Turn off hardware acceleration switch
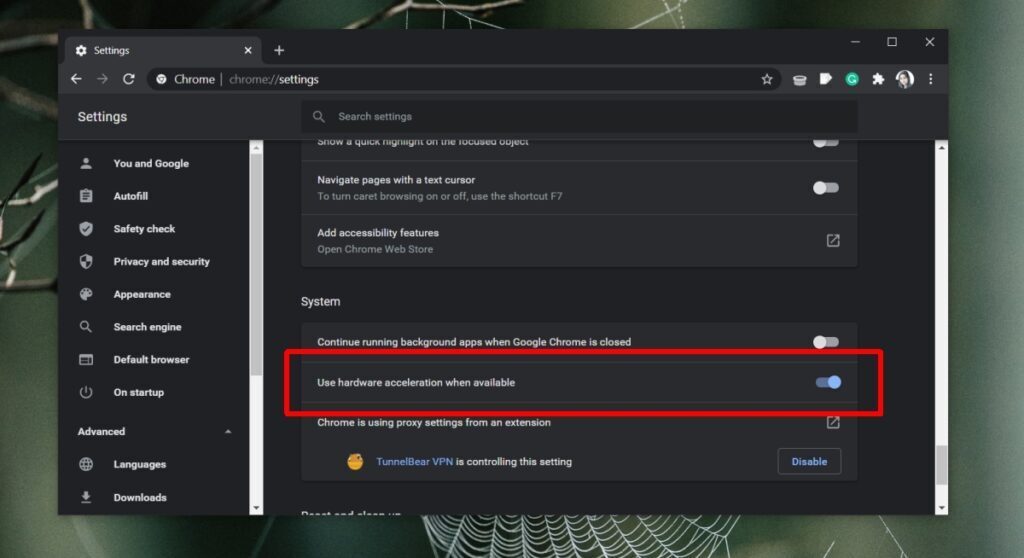 coord(828,382)
